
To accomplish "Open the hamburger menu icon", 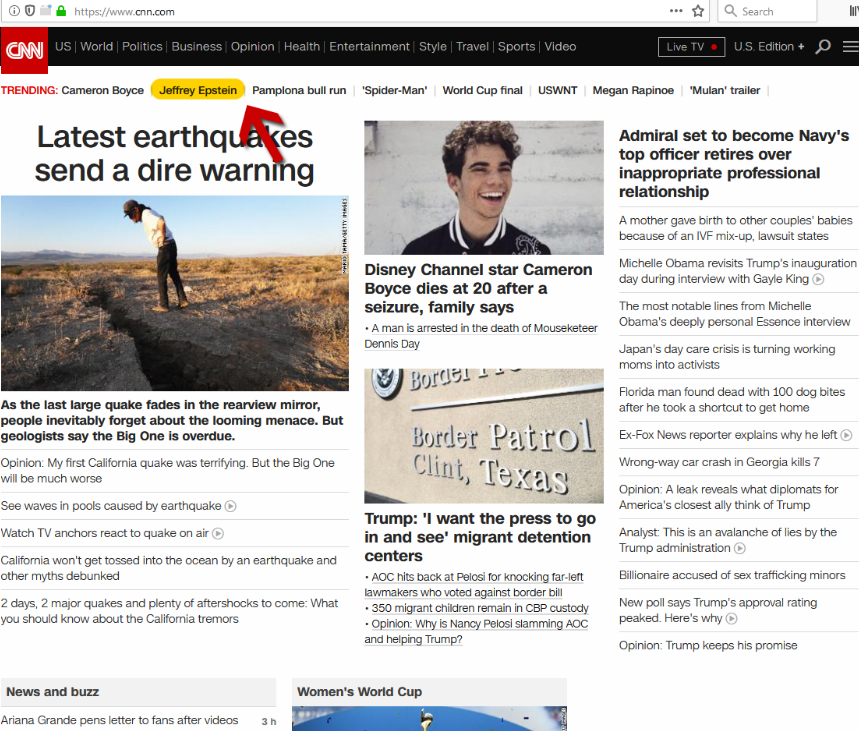I will coord(850,47).
